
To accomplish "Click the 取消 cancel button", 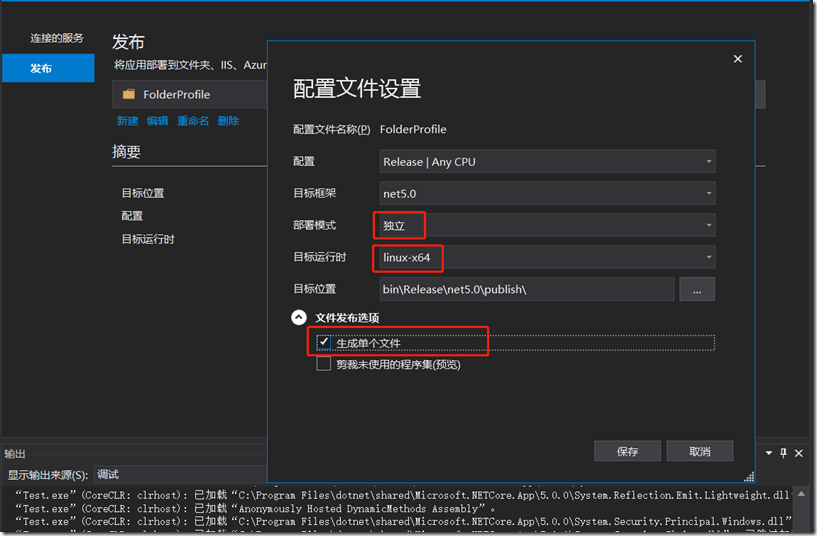I will click(700, 451).
